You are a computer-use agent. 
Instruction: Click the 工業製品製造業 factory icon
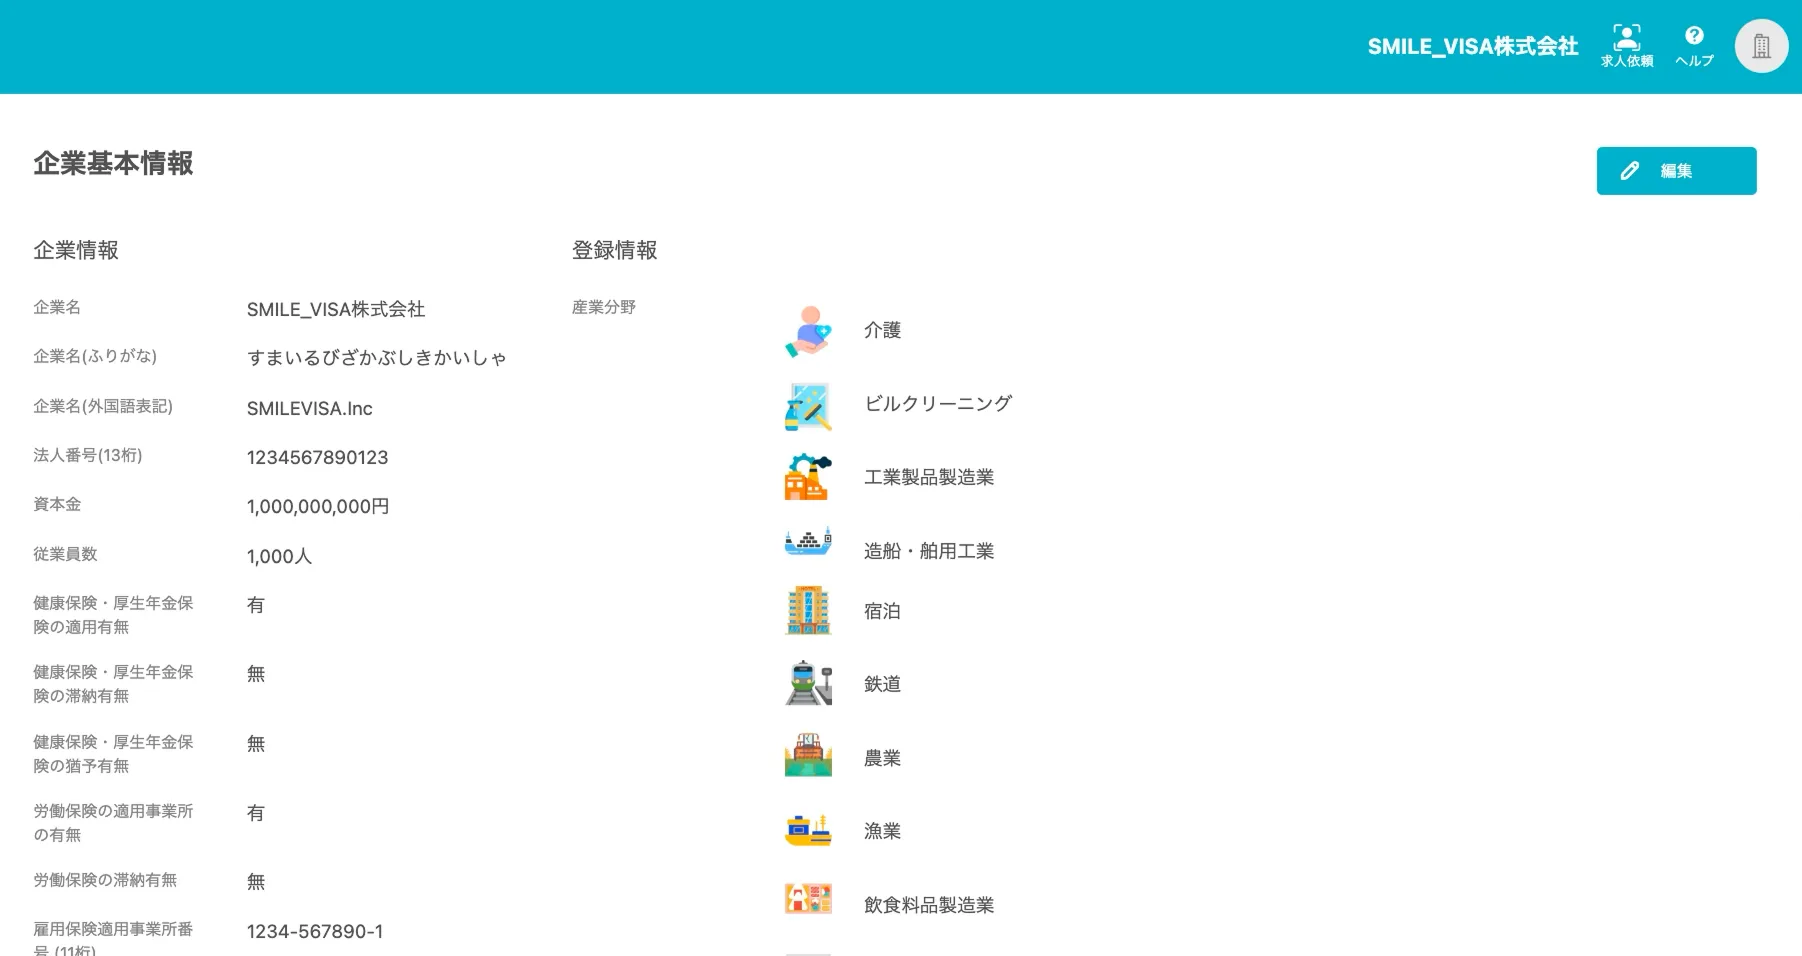[807, 477]
